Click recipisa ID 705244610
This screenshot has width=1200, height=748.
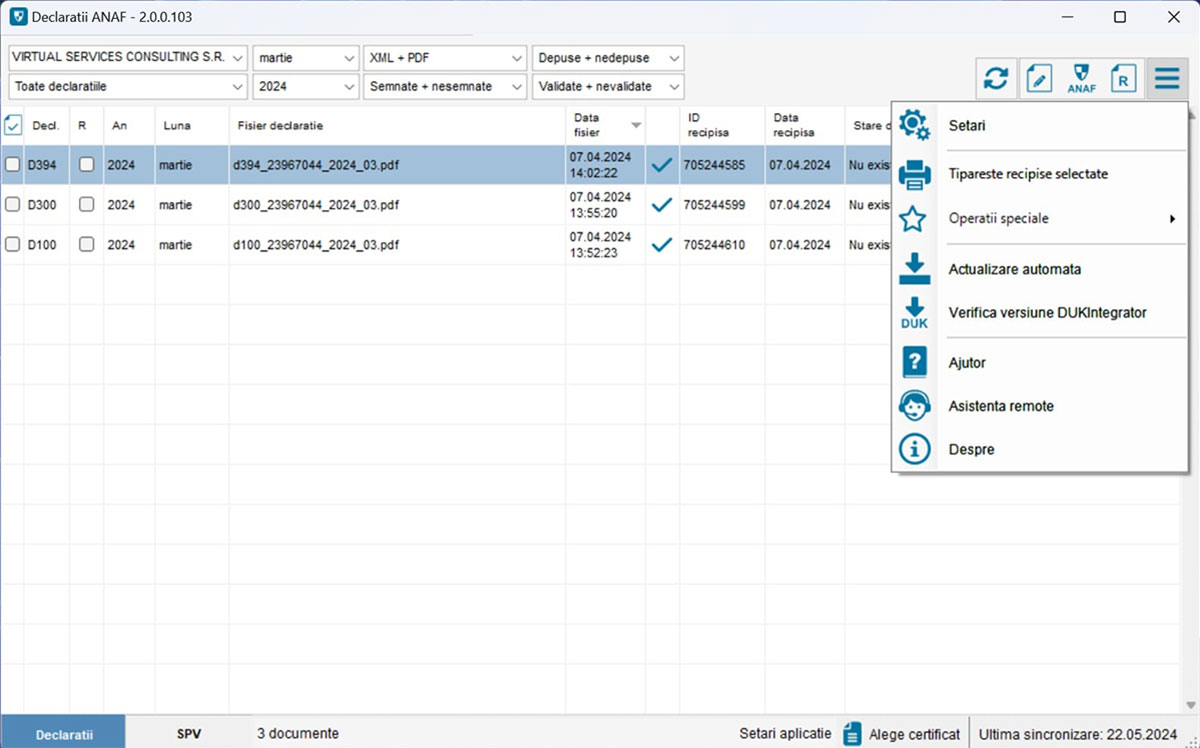coord(714,245)
